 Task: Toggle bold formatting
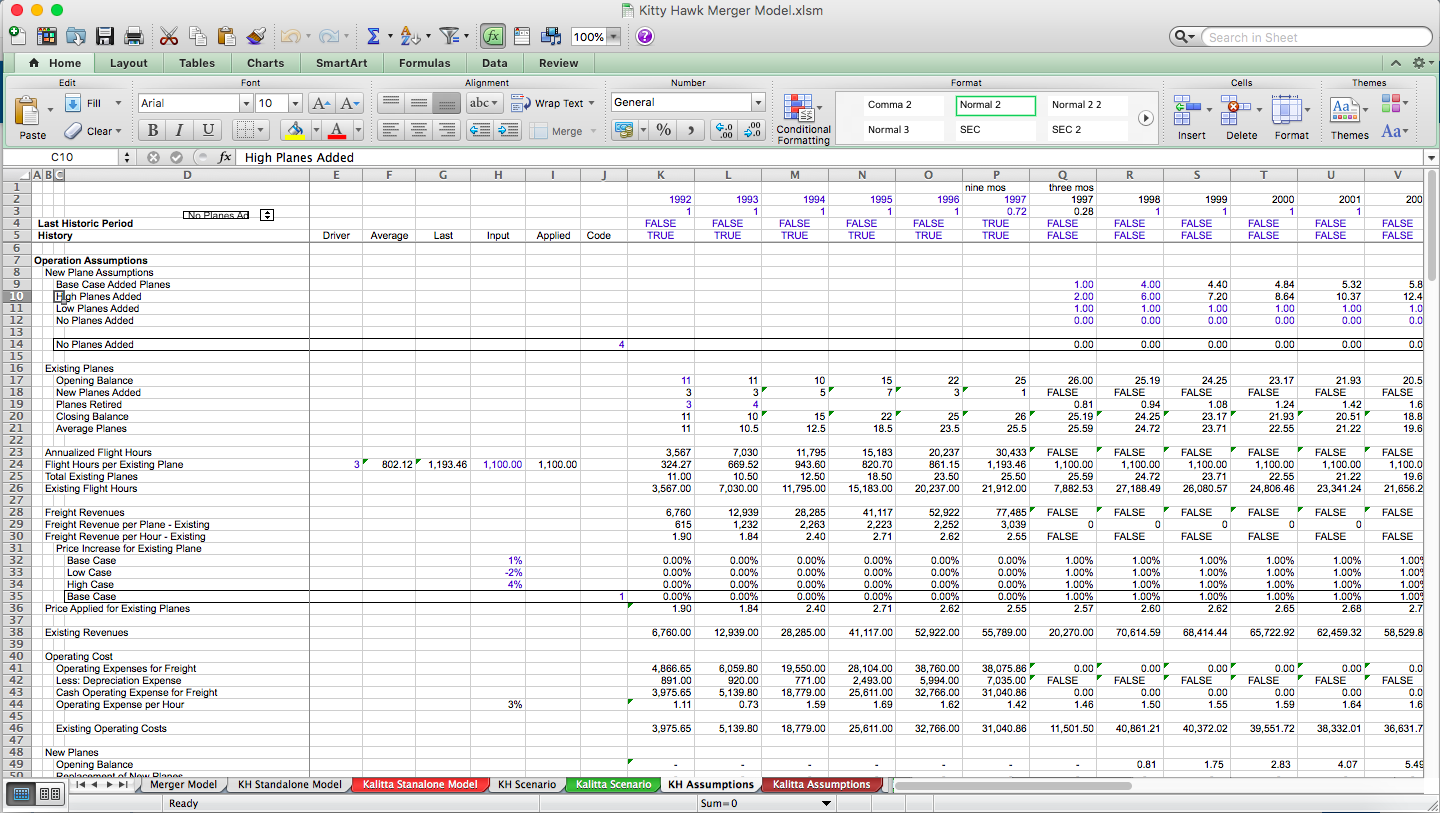pos(151,130)
